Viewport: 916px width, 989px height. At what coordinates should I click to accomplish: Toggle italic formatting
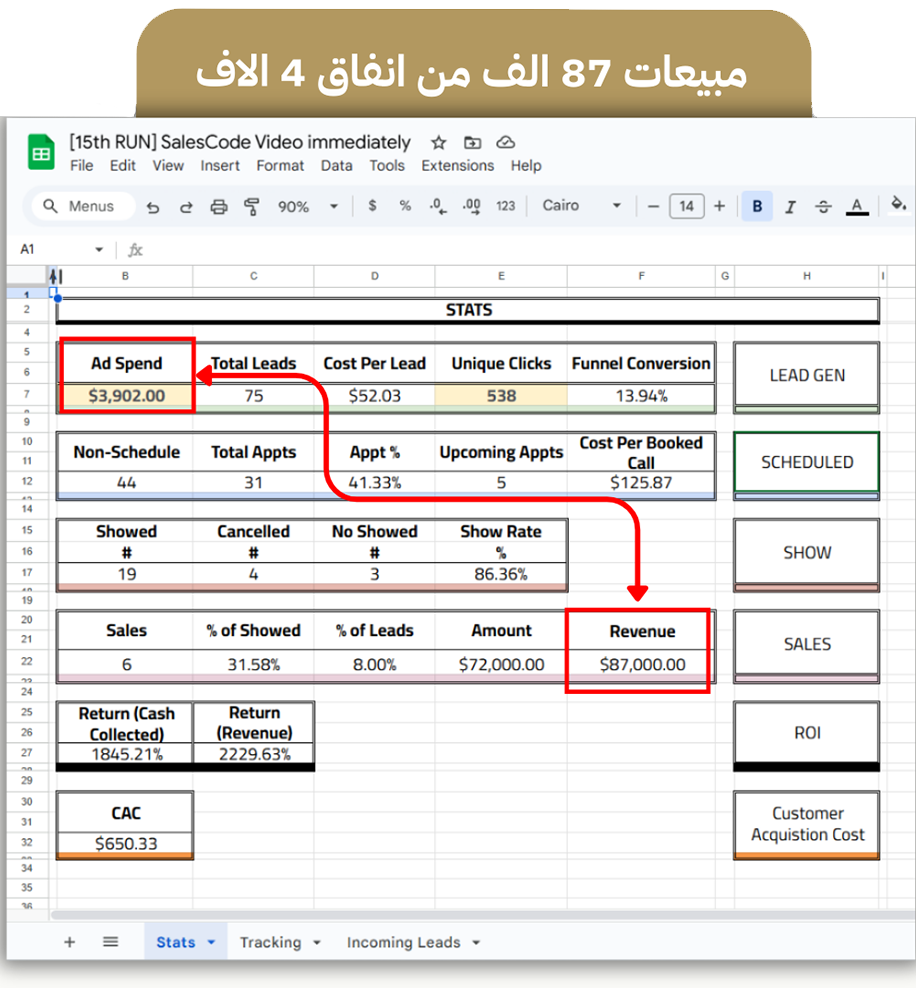pyautogui.click(x=790, y=207)
